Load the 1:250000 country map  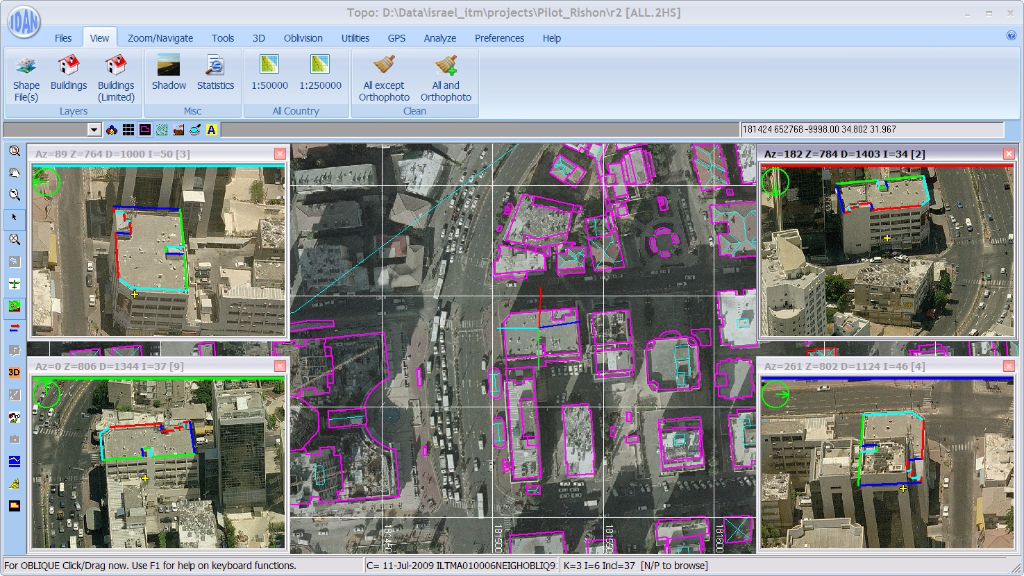pos(320,66)
